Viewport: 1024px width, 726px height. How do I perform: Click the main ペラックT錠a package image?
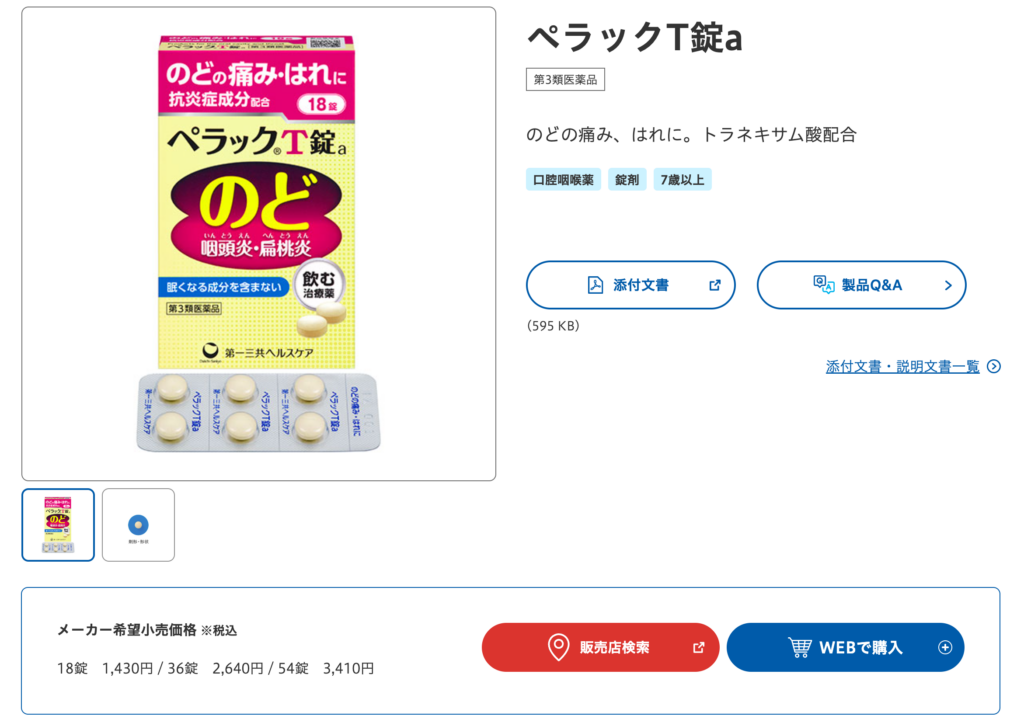pyautogui.click(x=257, y=243)
